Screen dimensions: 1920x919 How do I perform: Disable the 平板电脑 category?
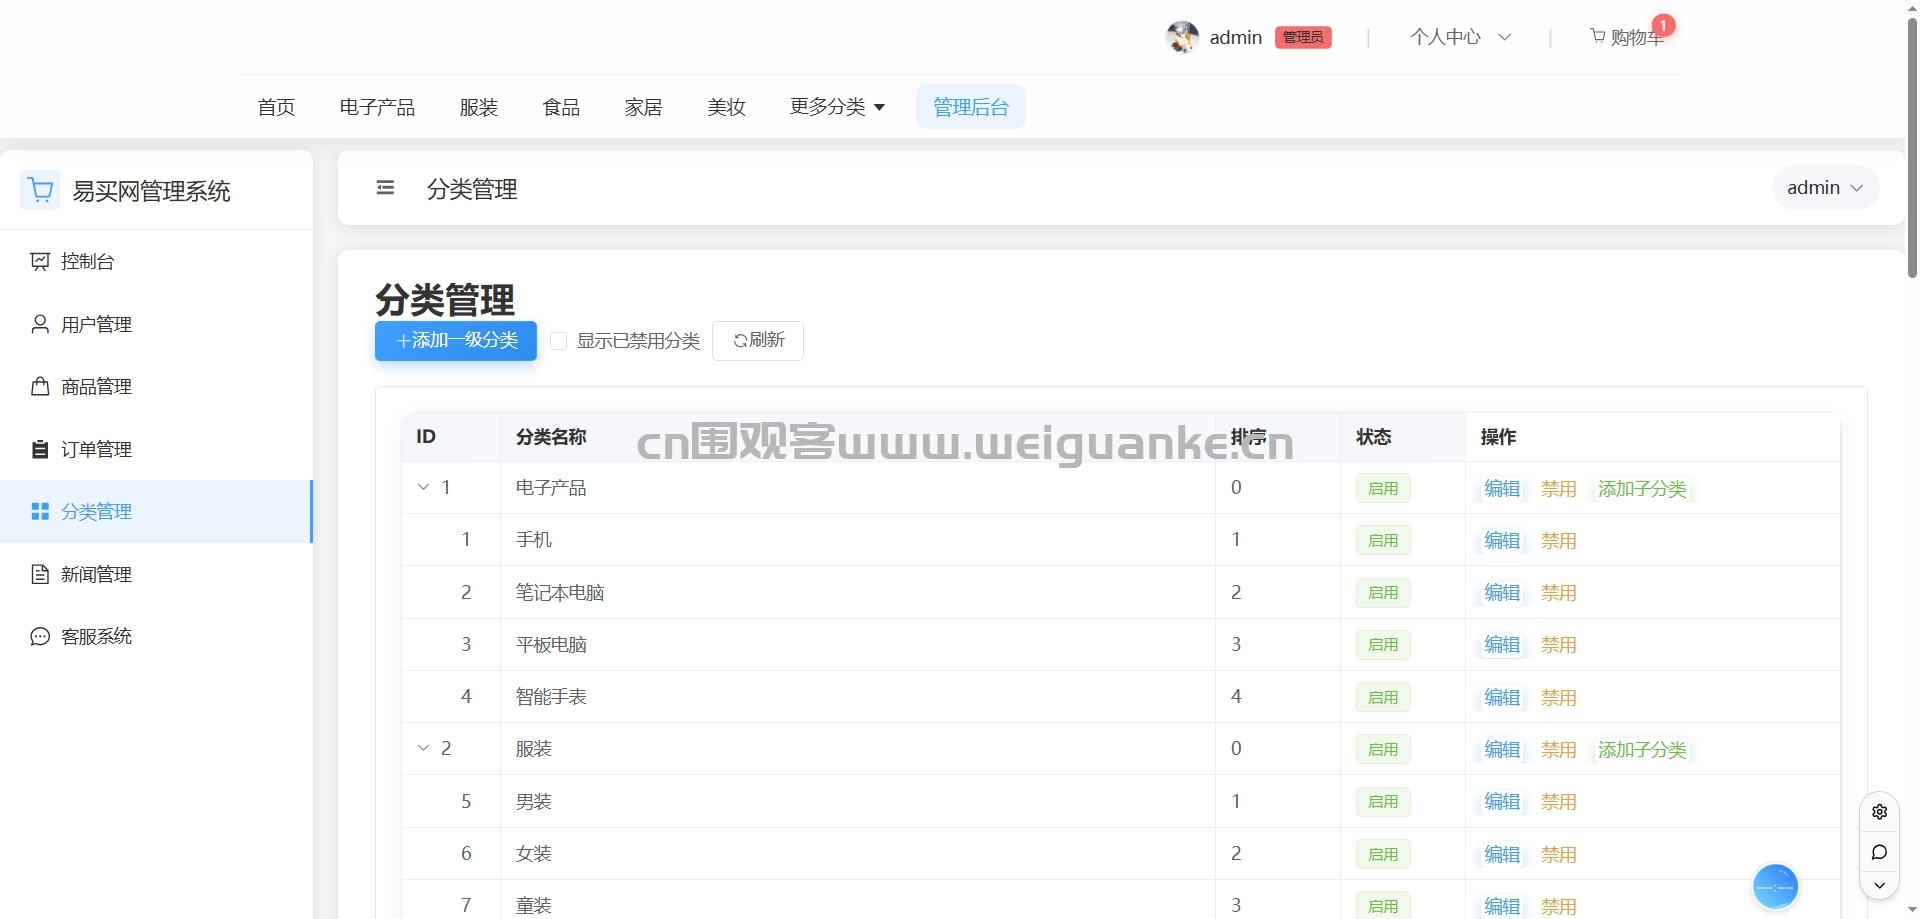1558,644
